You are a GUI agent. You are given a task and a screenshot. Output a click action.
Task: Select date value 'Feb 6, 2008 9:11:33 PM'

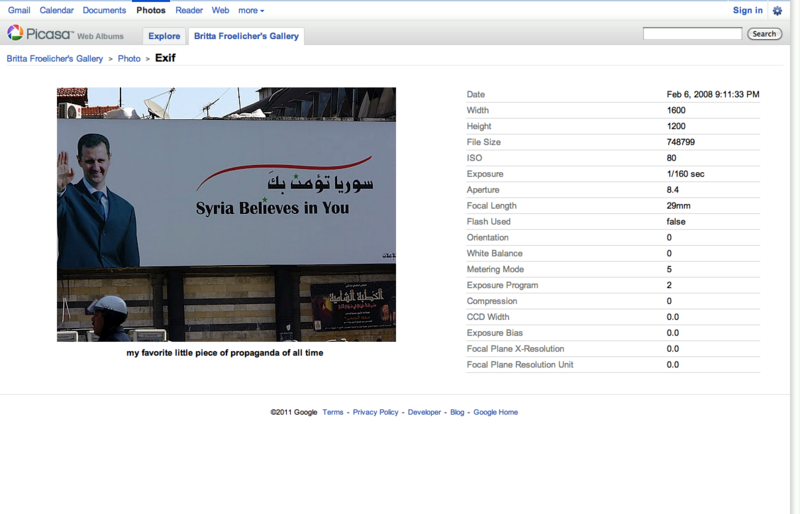713,94
